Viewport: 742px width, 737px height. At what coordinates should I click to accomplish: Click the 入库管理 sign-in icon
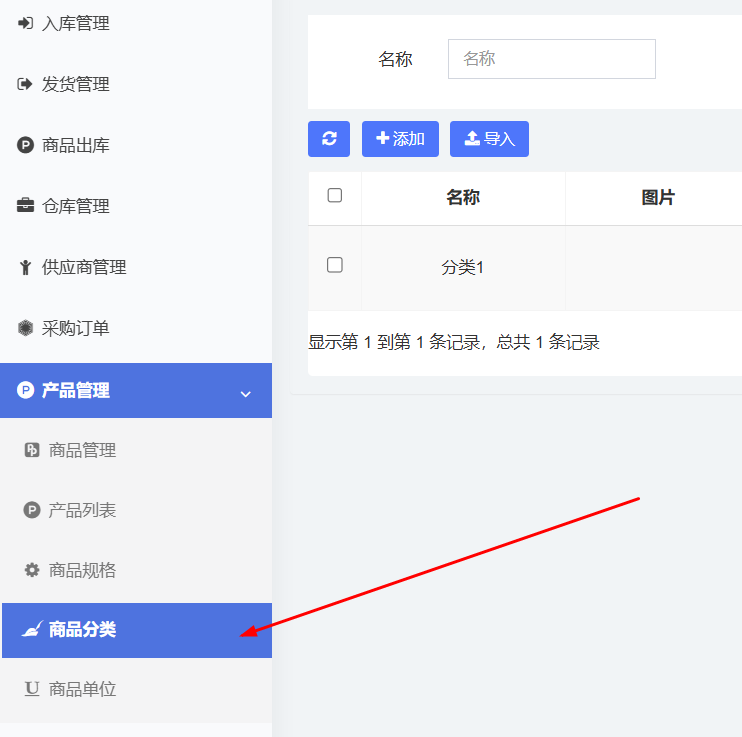click(25, 23)
